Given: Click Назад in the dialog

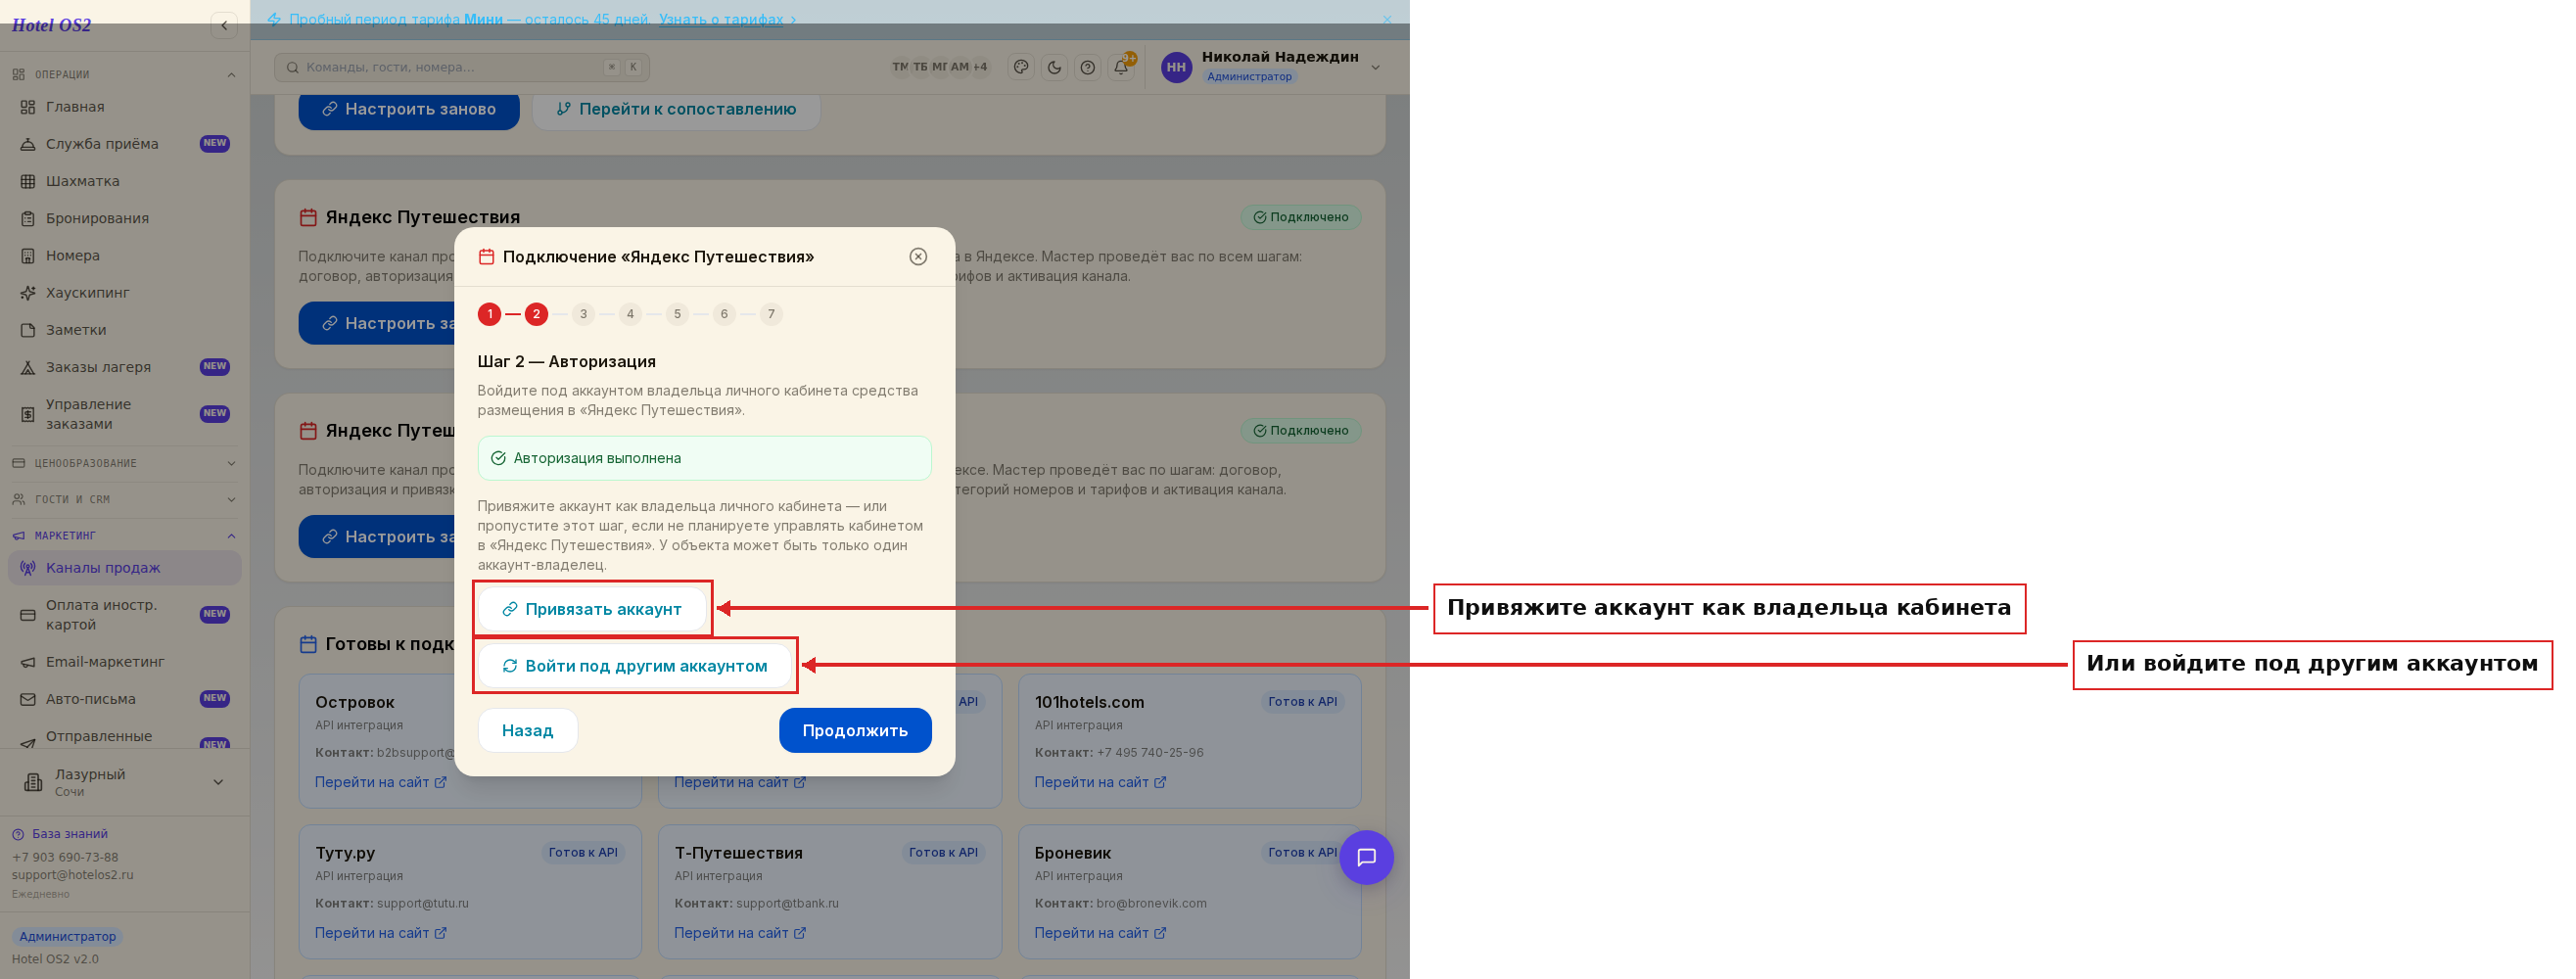Looking at the screenshot, I should (528, 731).
